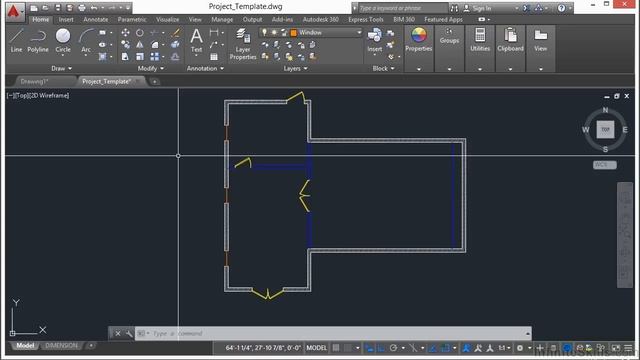Expand the View panel arrow
640x360 pixels.
(540, 69)
